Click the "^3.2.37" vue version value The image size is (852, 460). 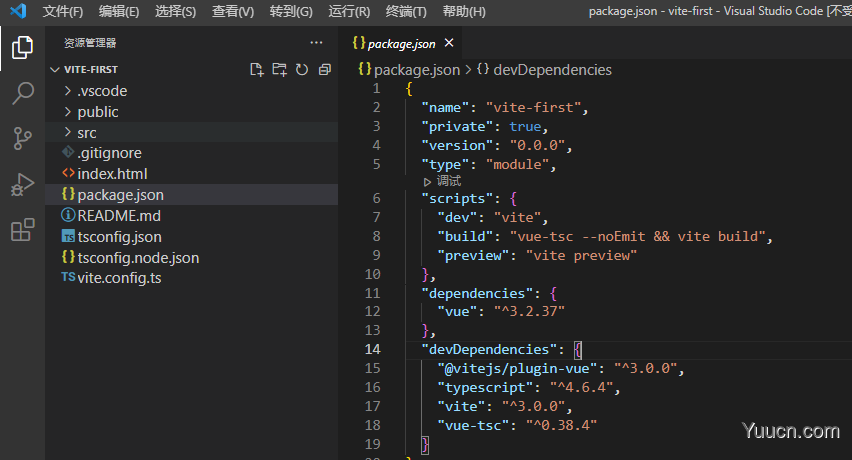click(529, 311)
